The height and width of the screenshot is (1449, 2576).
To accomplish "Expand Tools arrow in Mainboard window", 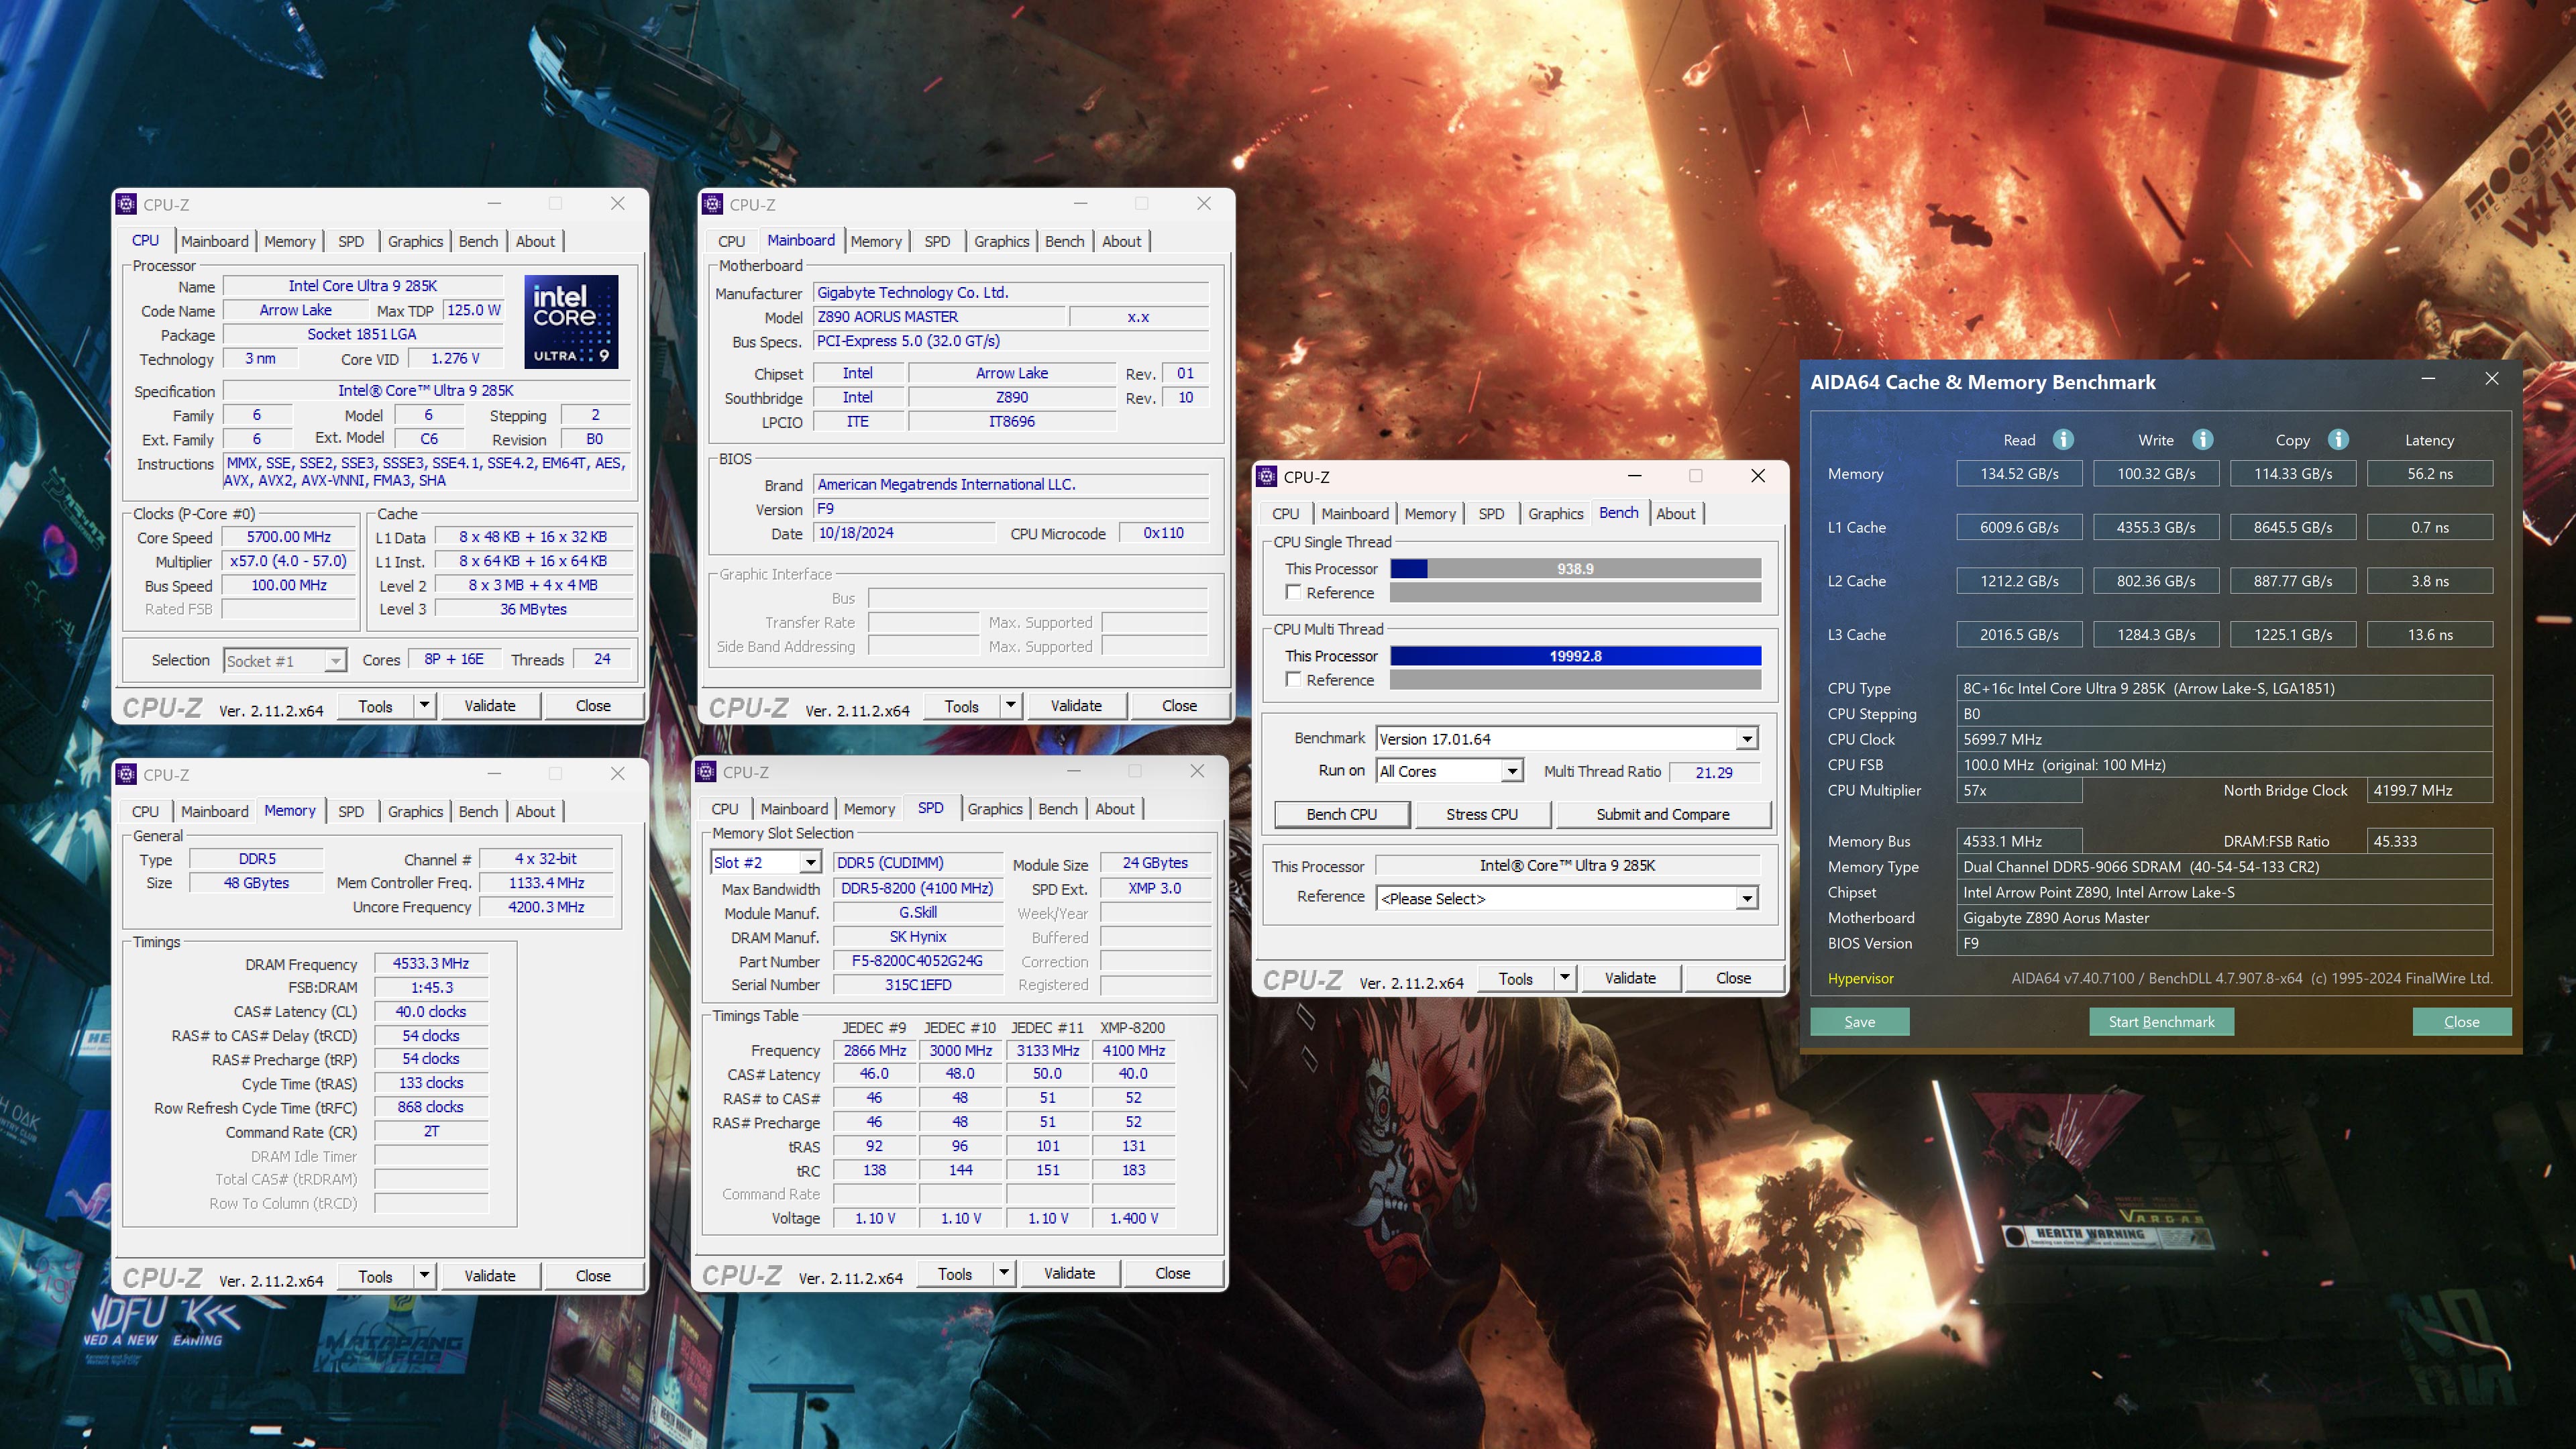I will click(x=1010, y=705).
